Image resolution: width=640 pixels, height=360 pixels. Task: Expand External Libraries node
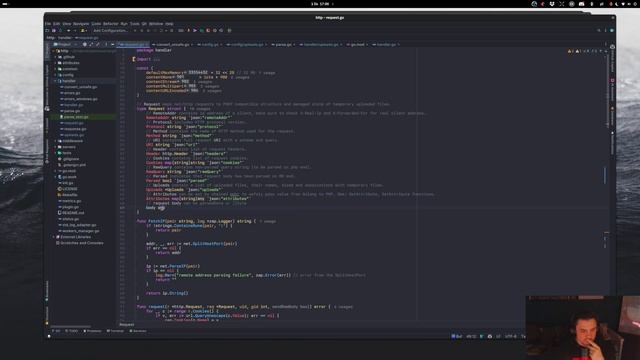pyautogui.click(x=53, y=237)
